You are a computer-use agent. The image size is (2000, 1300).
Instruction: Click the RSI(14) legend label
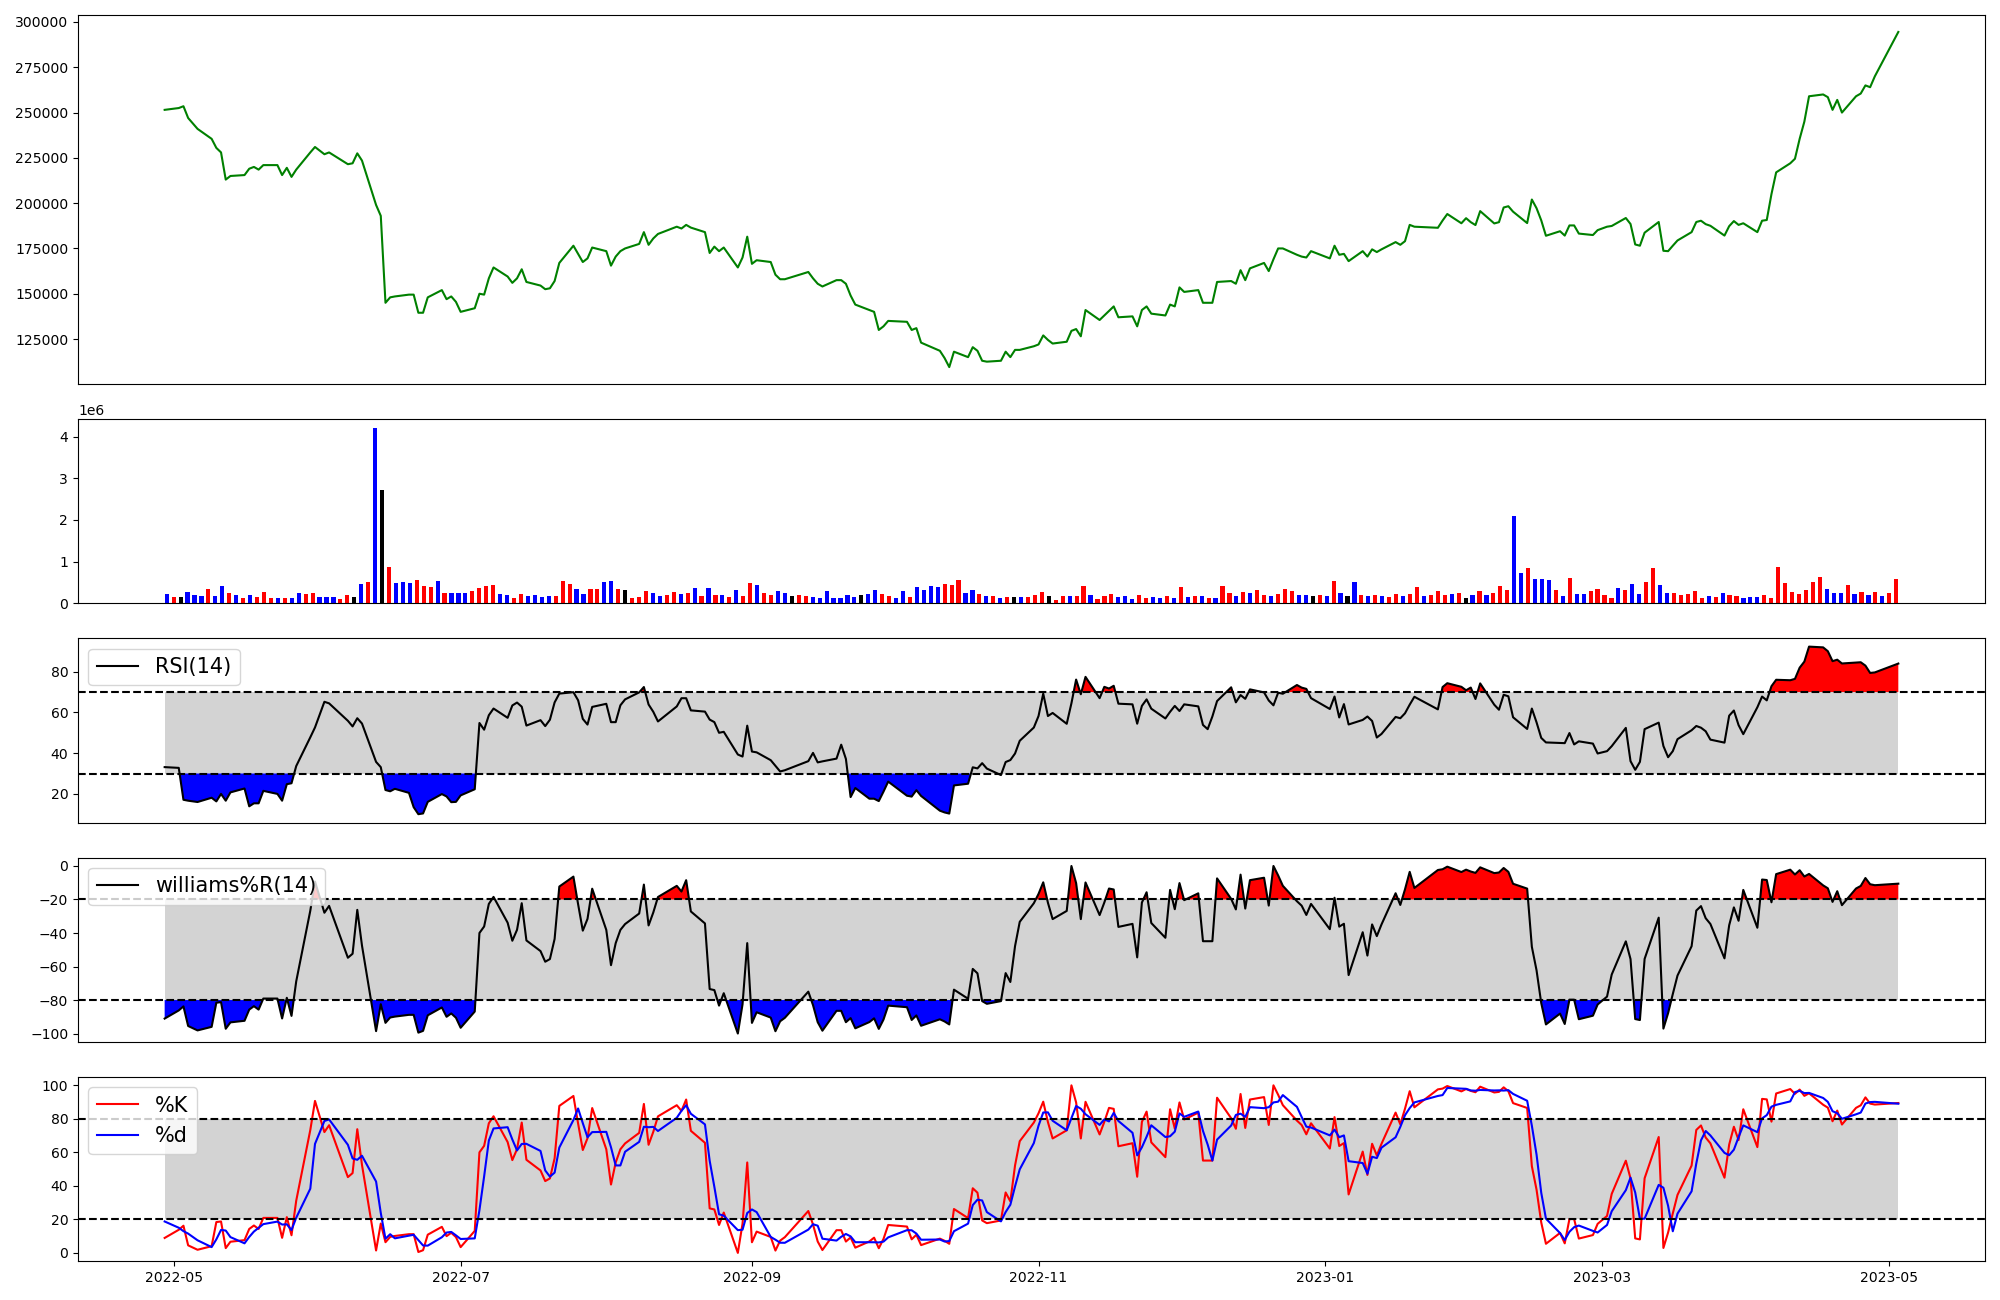click(x=192, y=666)
